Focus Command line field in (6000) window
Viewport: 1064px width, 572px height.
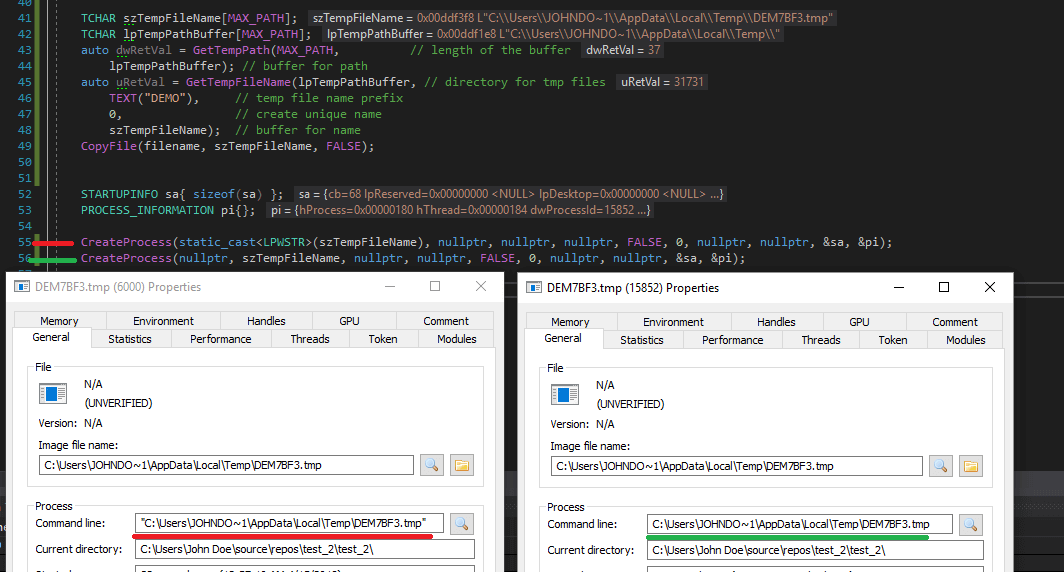pyautogui.click(x=289, y=523)
